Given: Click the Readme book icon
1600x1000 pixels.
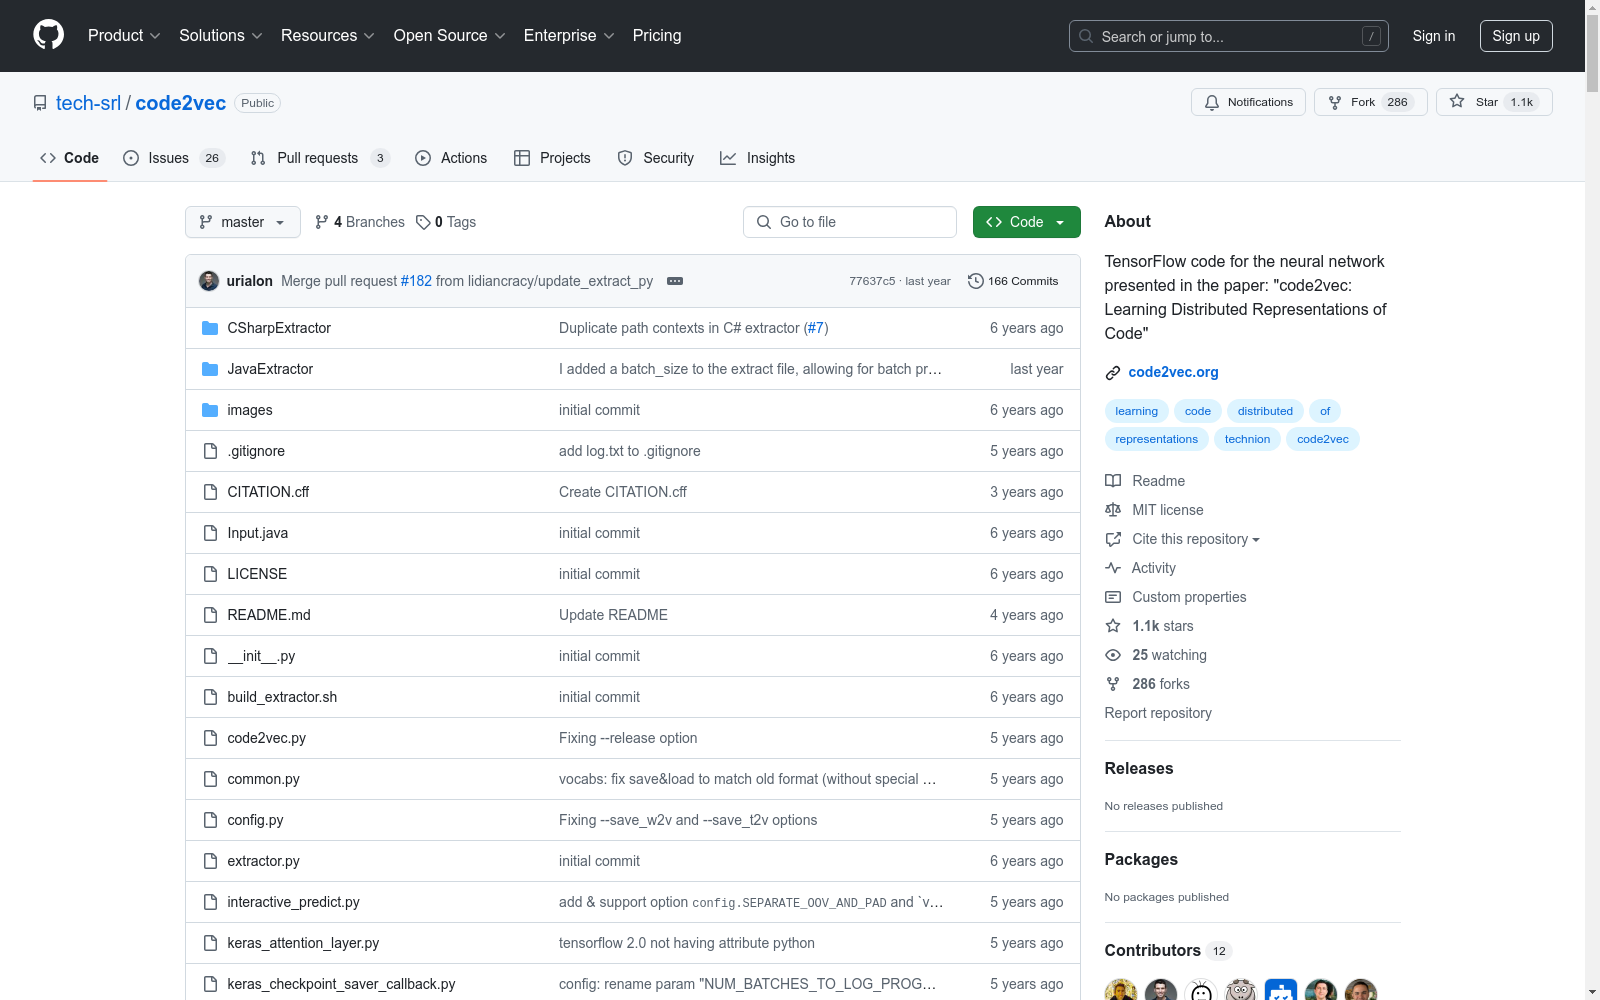Looking at the screenshot, I should coord(1113,481).
